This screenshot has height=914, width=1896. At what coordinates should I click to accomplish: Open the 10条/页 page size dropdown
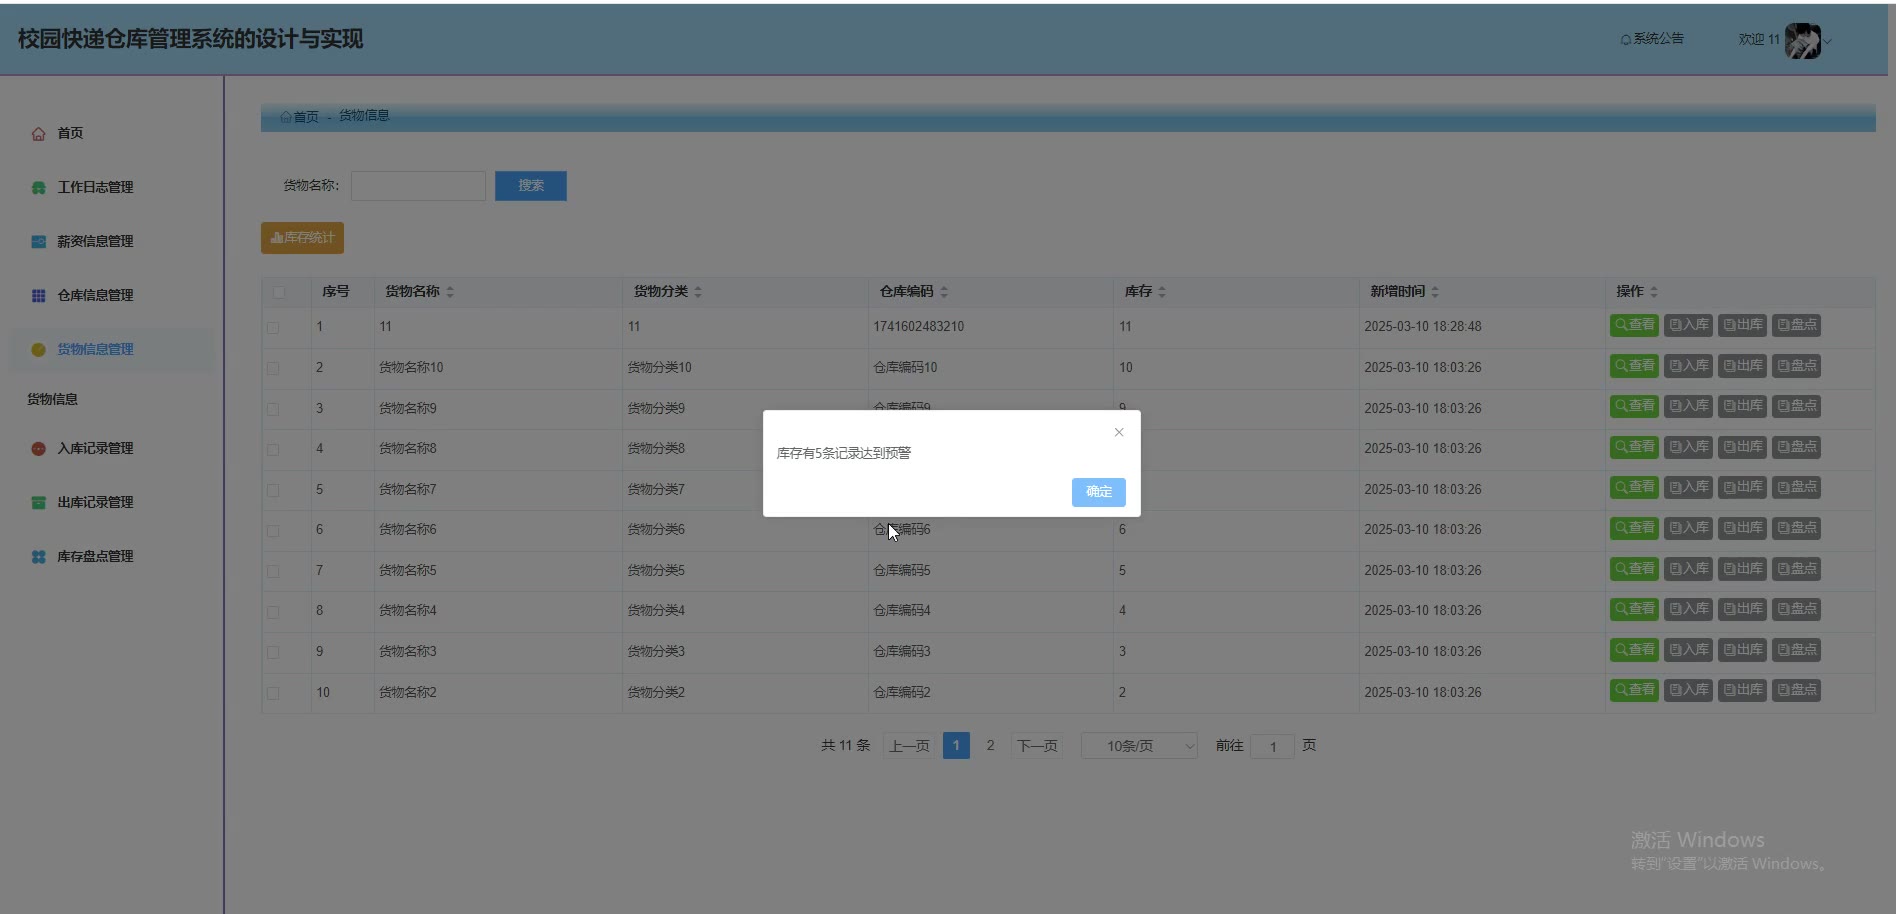[1139, 746]
